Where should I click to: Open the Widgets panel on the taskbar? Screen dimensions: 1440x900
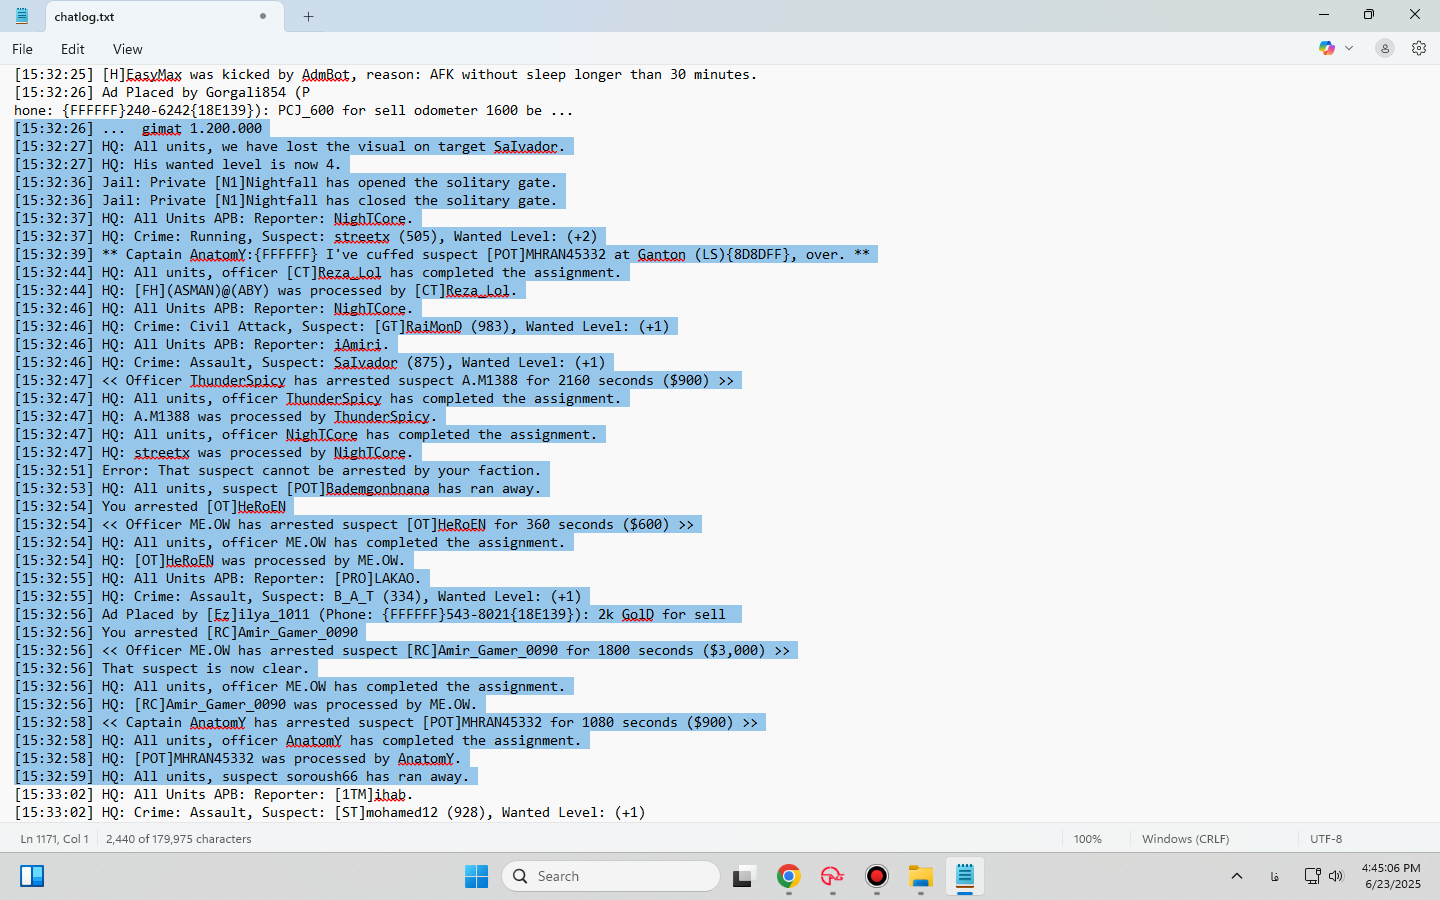point(32,876)
